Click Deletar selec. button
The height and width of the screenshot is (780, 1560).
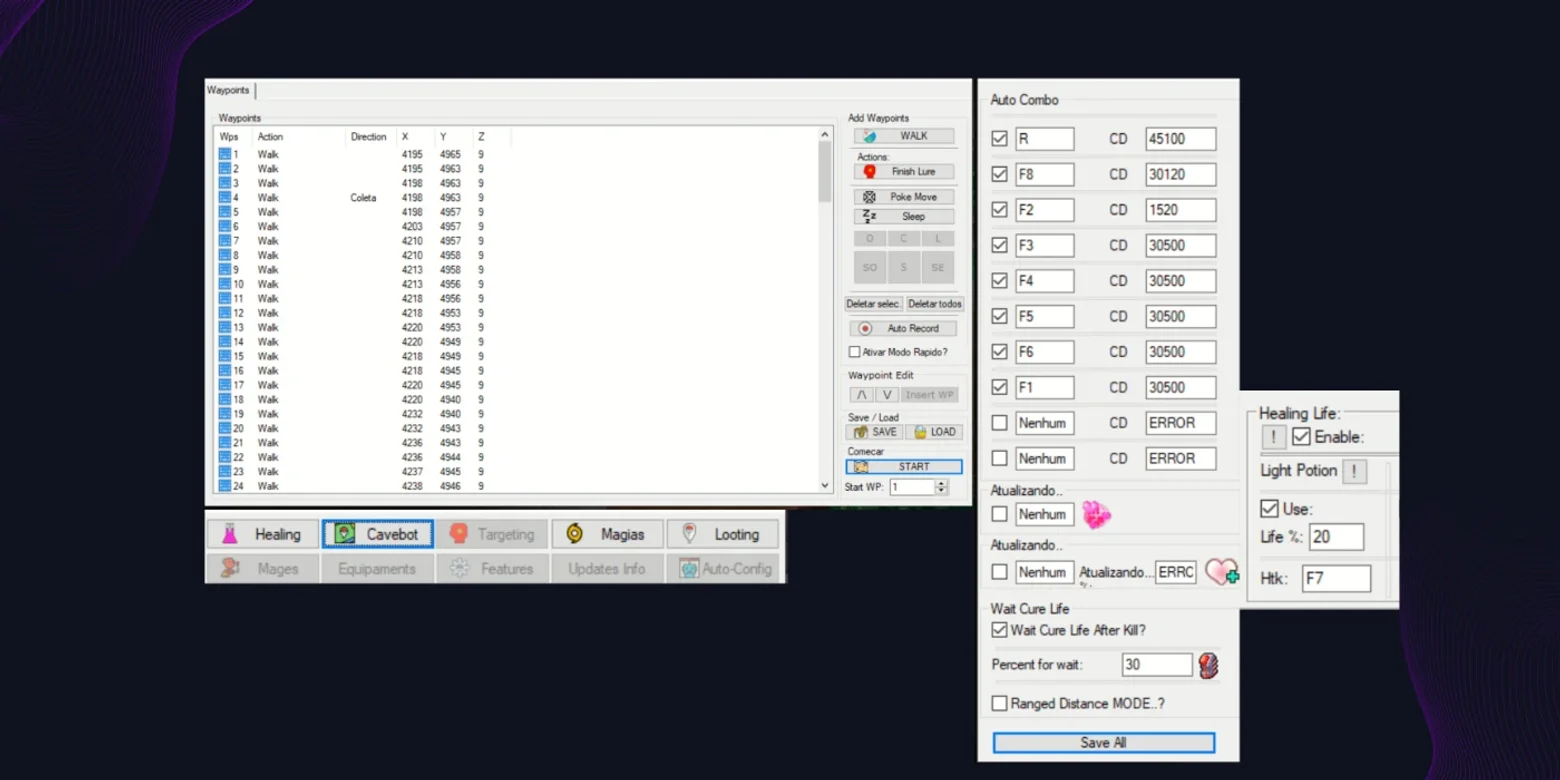[874, 304]
